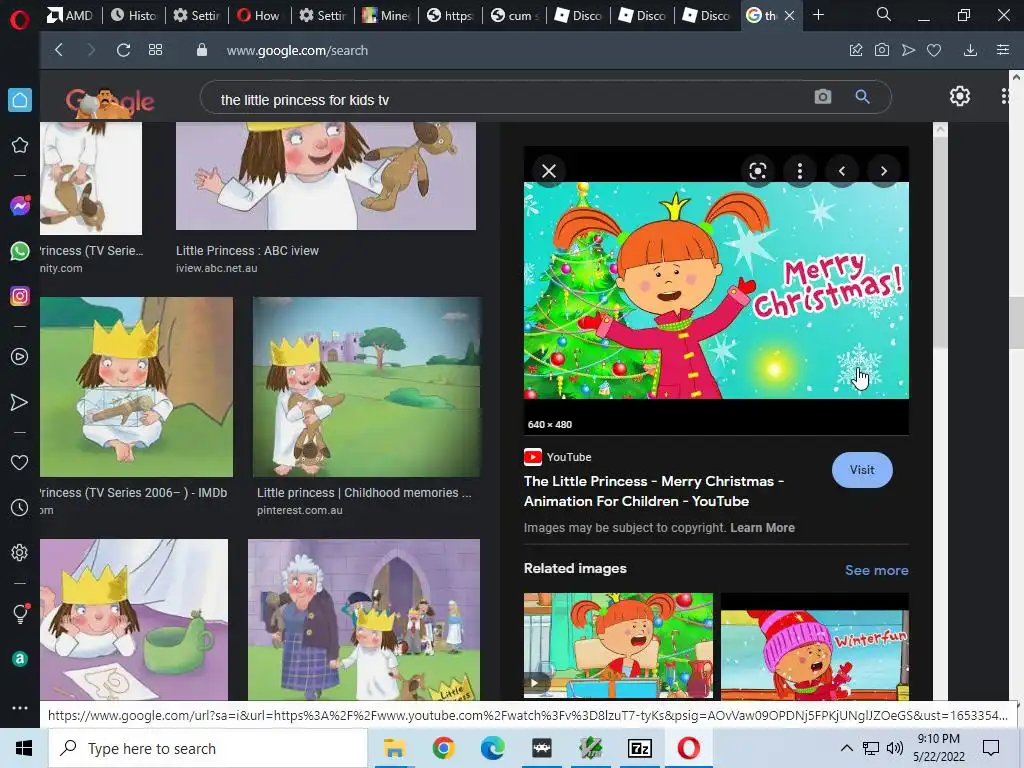1024x768 pixels.
Task: Switch to History tab
Action: point(134,15)
